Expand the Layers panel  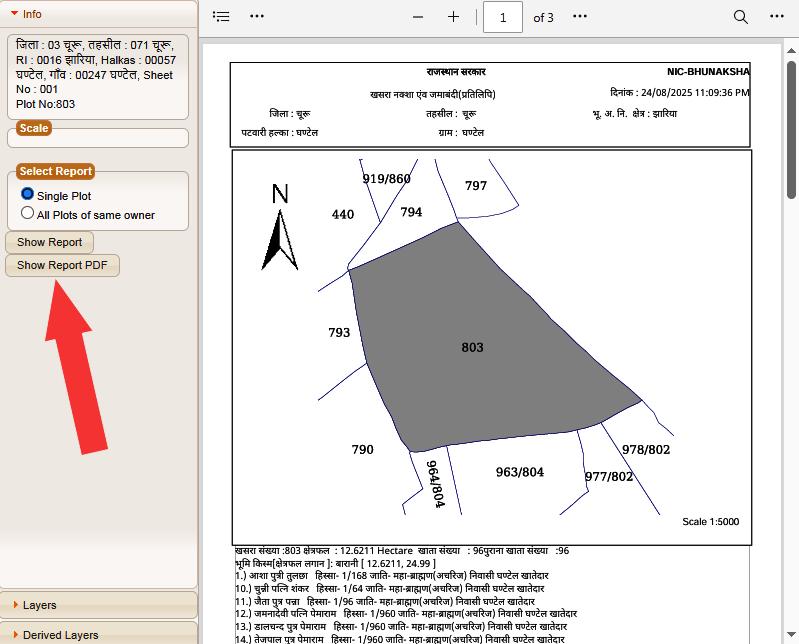98,605
